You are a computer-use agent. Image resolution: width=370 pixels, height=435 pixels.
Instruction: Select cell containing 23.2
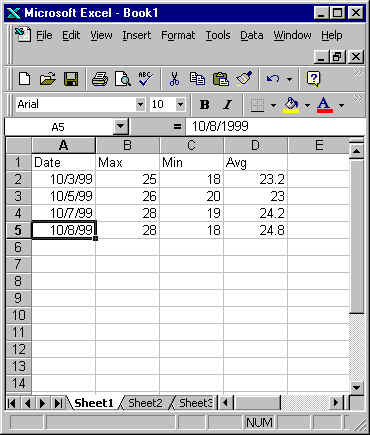(x=255, y=179)
